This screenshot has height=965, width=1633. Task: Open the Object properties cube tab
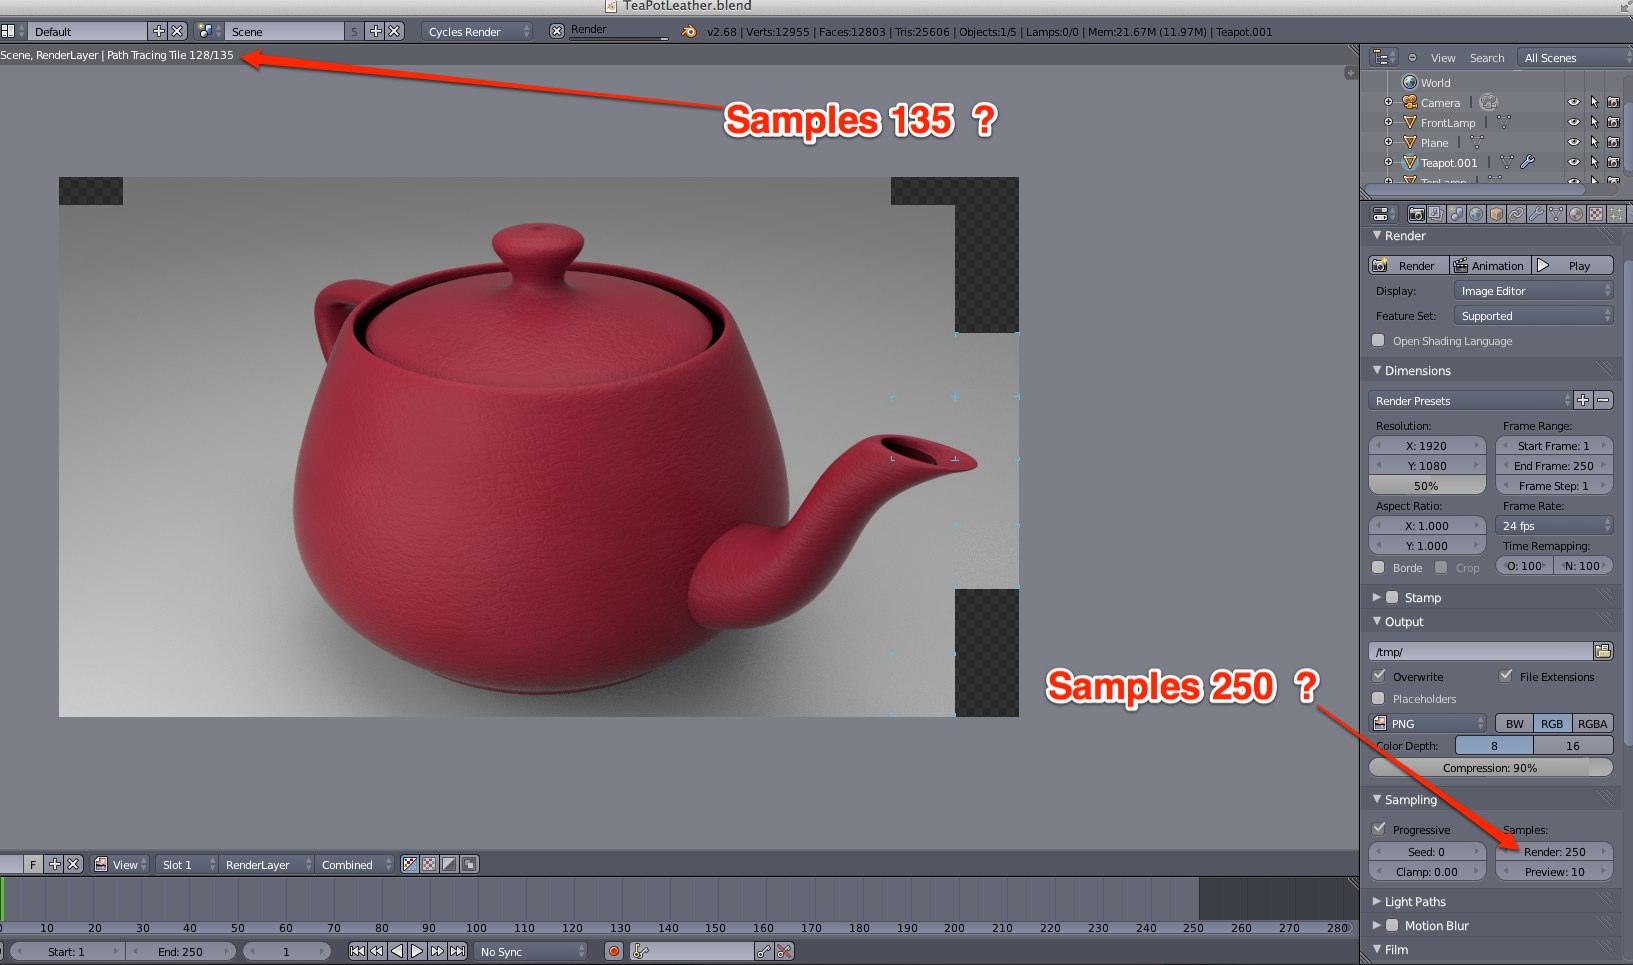tap(1496, 214)
